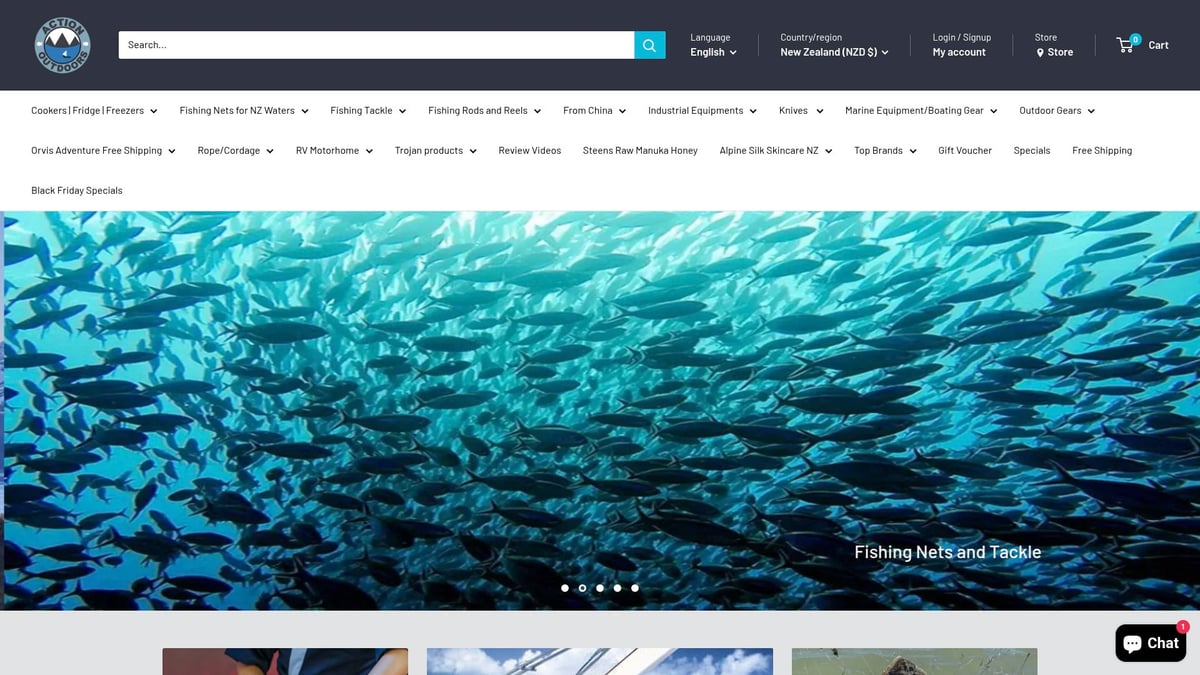
Task: Select the Free Shipping menu item
Action: pyautogui.click(x=1102, y=150)
